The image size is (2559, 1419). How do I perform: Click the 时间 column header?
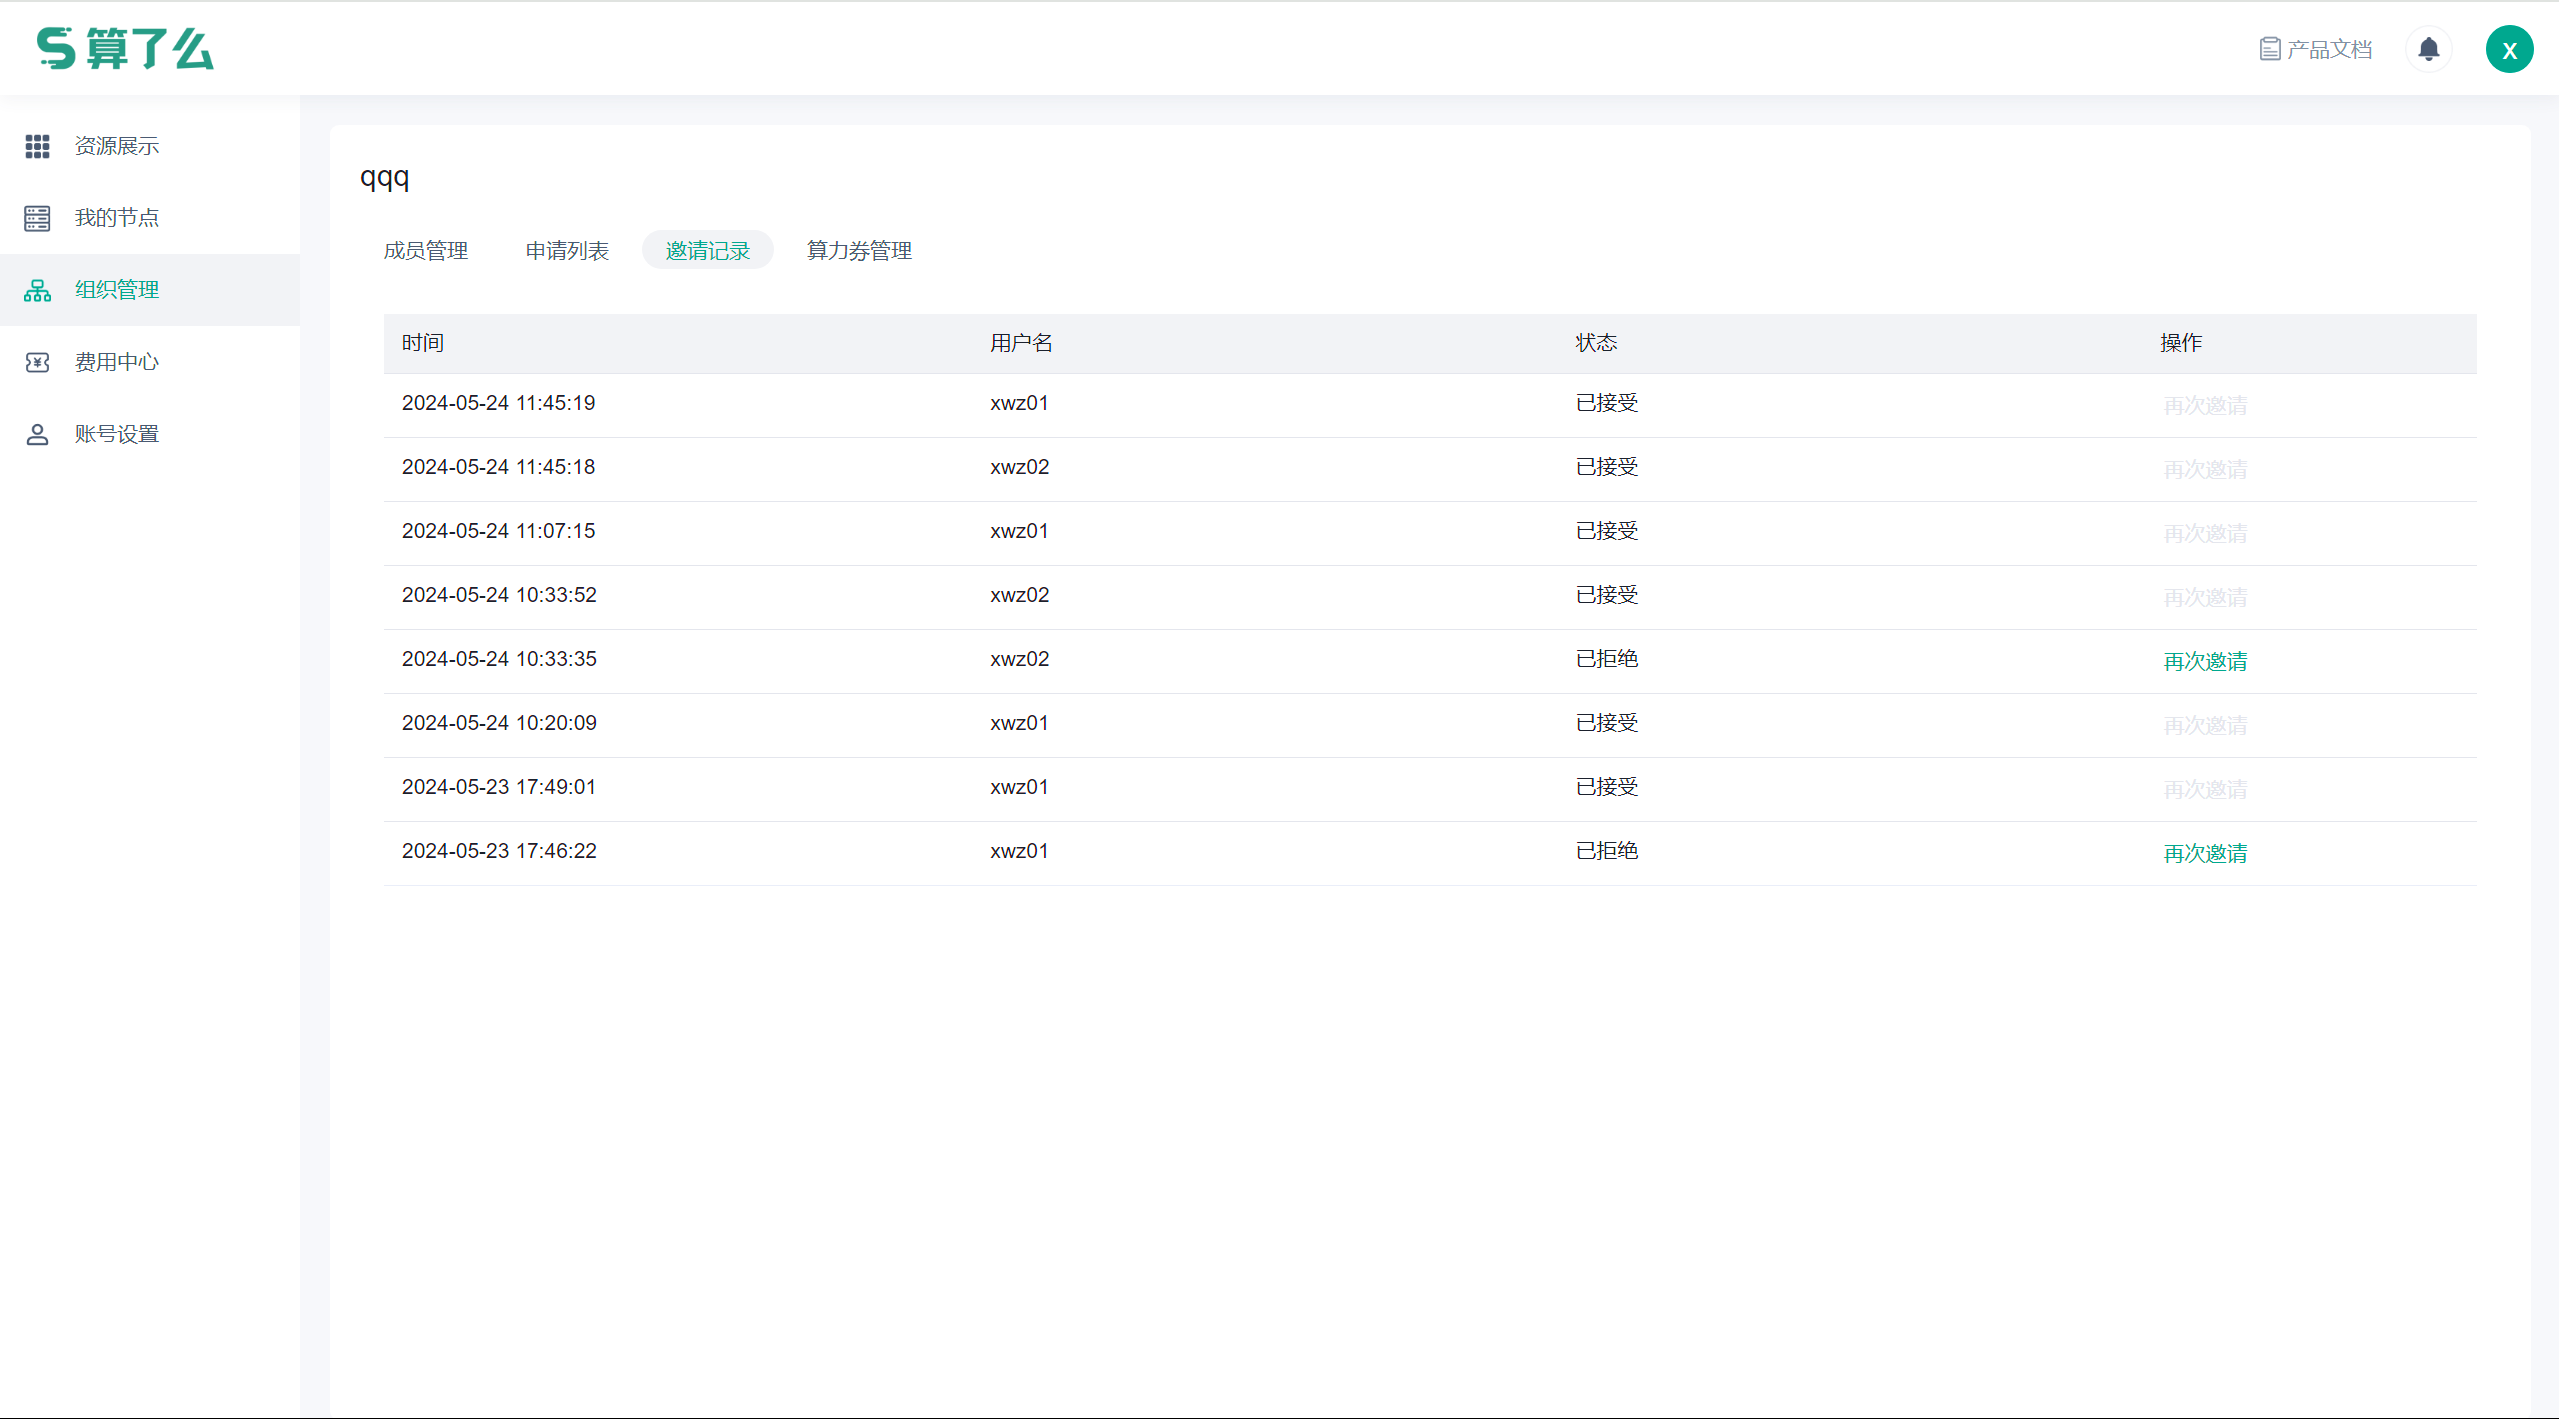(423, 343)
